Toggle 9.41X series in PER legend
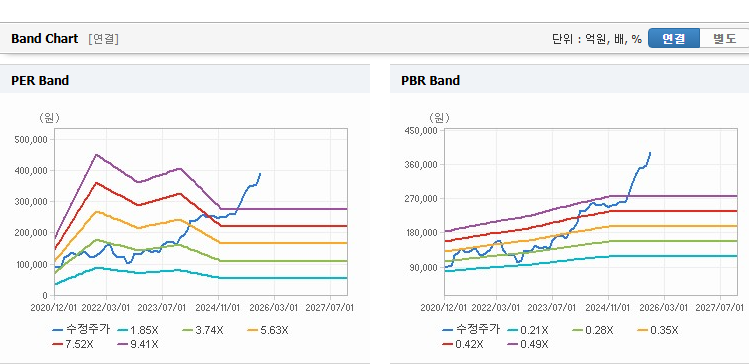The image size is (749, 364). [139, 344]
